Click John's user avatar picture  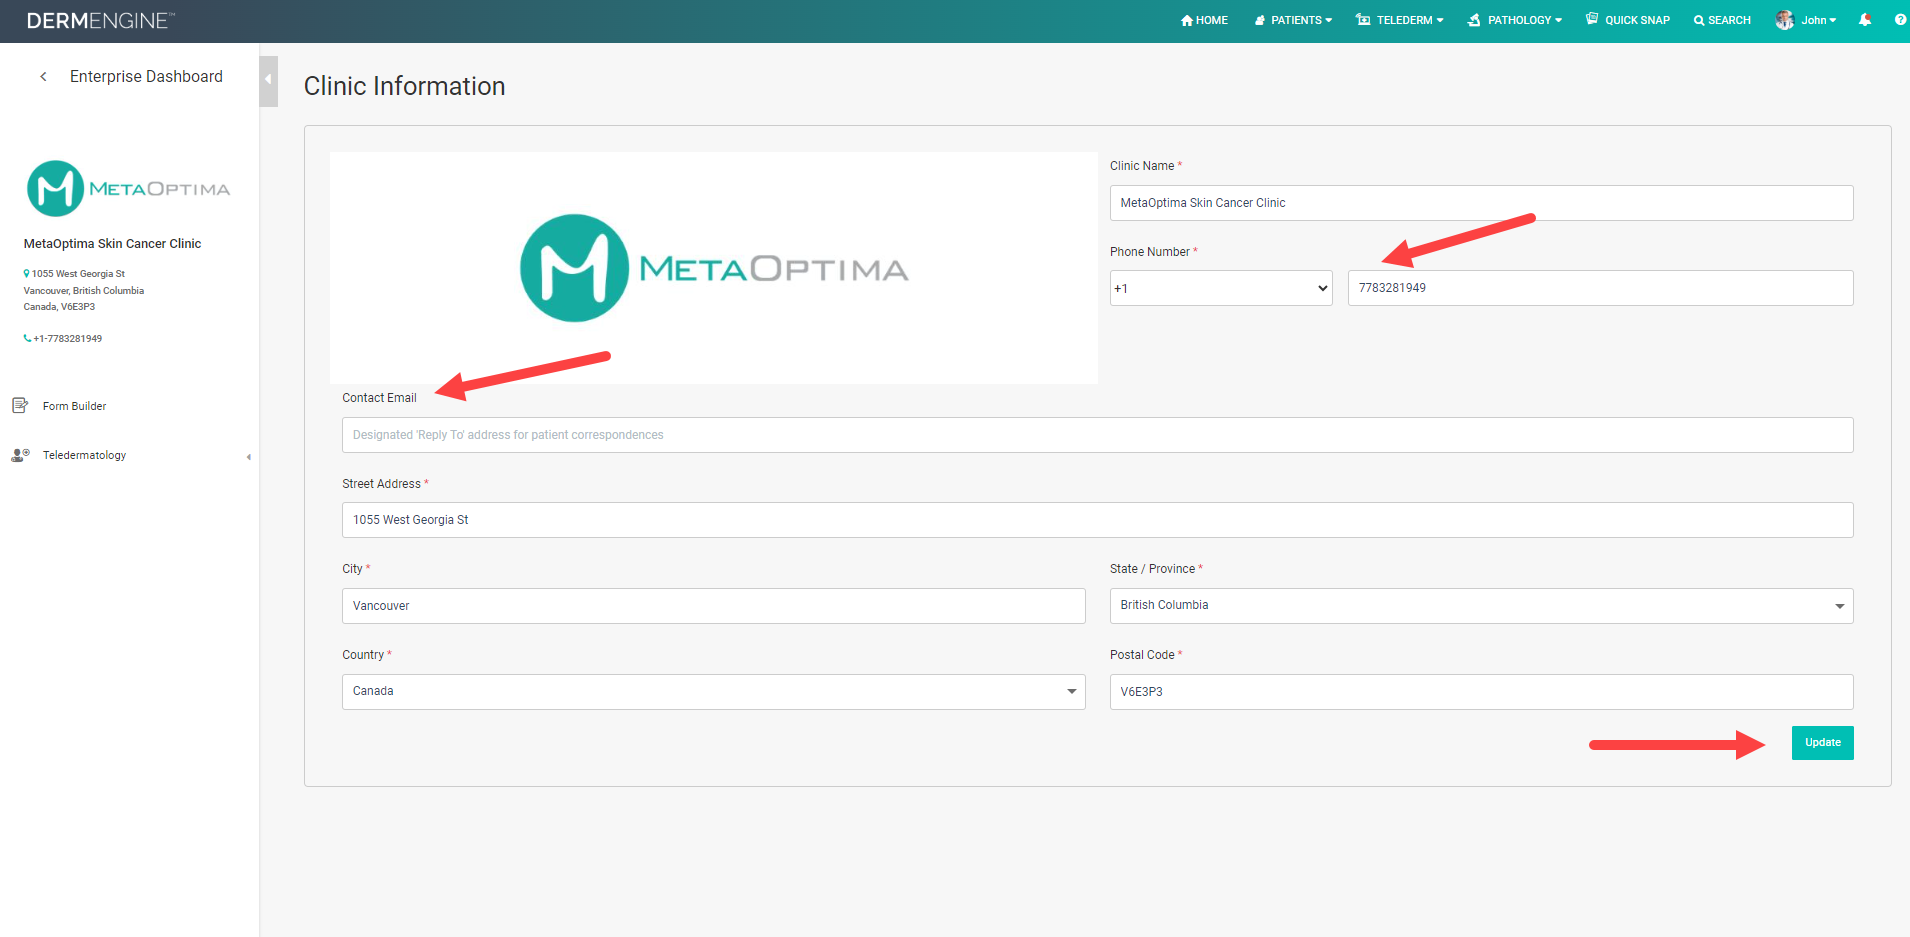coord(1785,20)
